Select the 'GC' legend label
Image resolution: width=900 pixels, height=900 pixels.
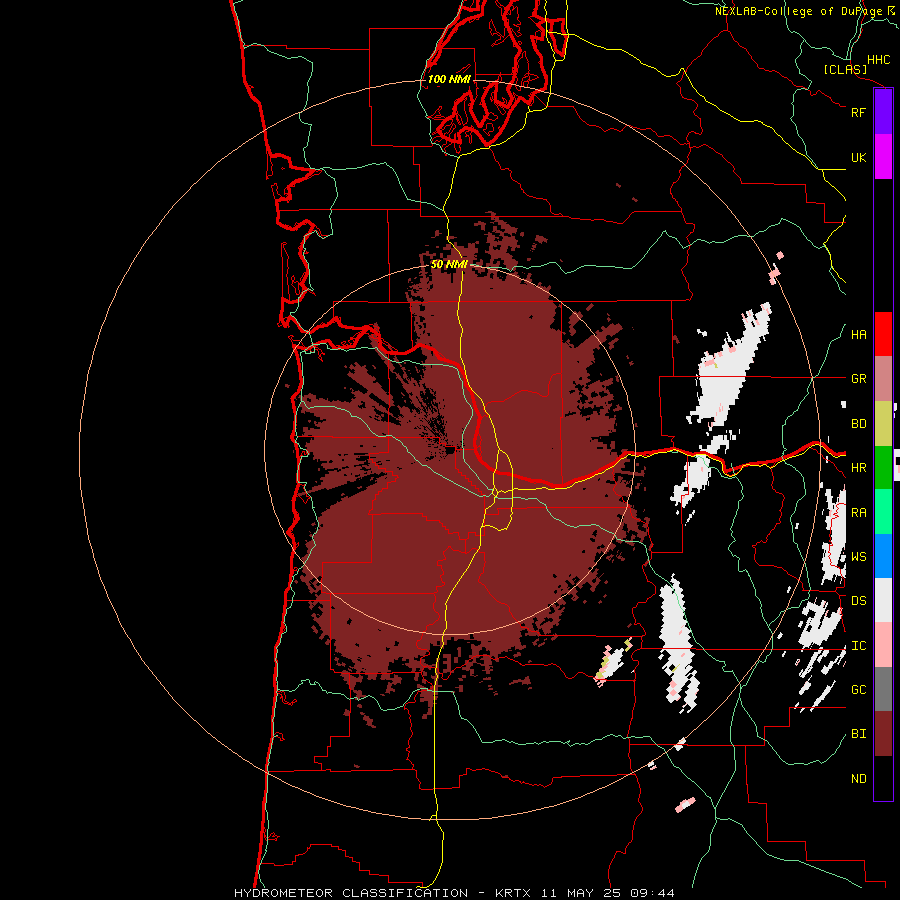tap(858, 690)
